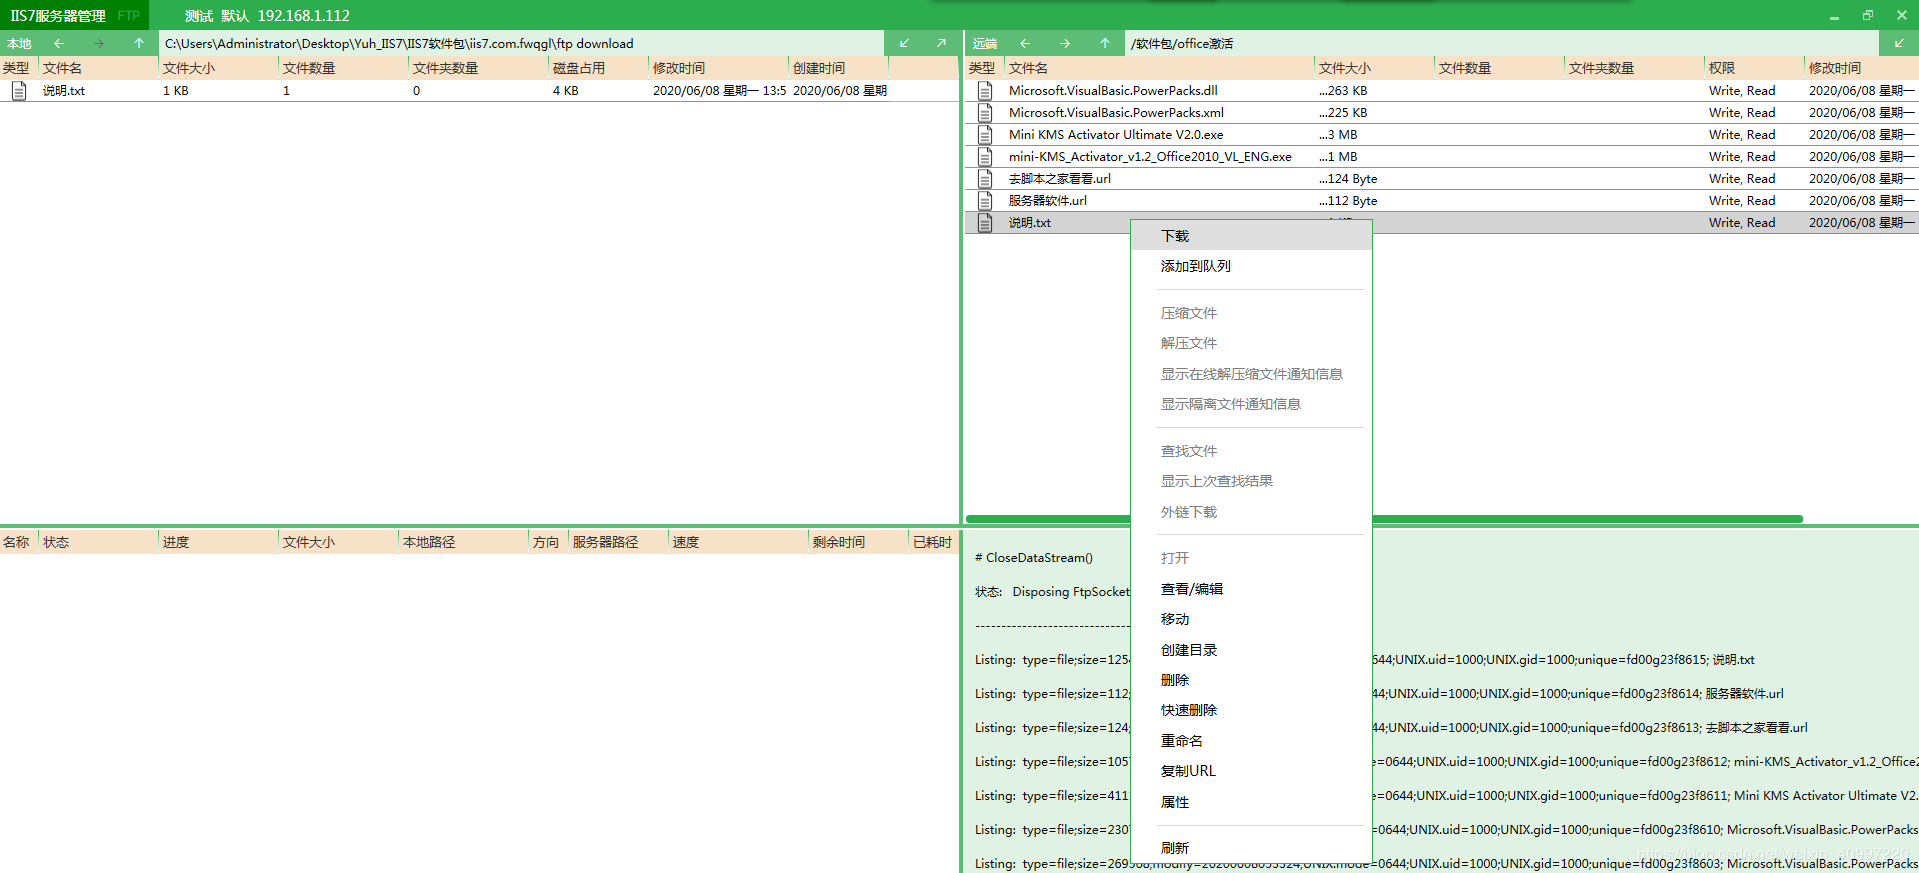Viewport: 1919px width, 873px height.
Task: Click the file icon of Mini KMS Activator Ultimate V2.0.exe
Action: (985, 134)
